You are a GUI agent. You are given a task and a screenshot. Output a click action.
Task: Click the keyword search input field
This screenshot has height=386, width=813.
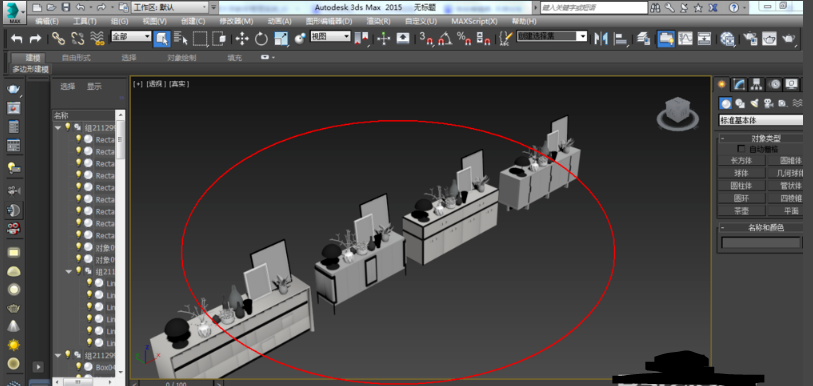(x=594, y=7)
